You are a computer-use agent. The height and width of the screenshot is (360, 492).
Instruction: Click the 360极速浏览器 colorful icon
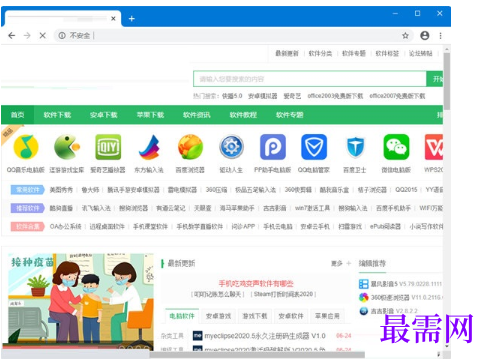coord(363,297)
